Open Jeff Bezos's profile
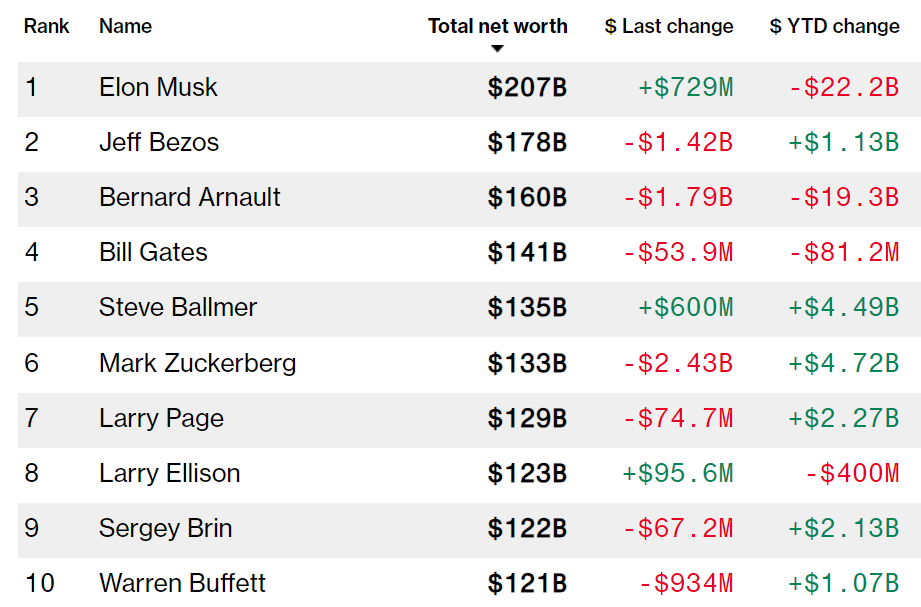This screenshot has height=607, width=921. pyautogui.click(x=159, y=143)
